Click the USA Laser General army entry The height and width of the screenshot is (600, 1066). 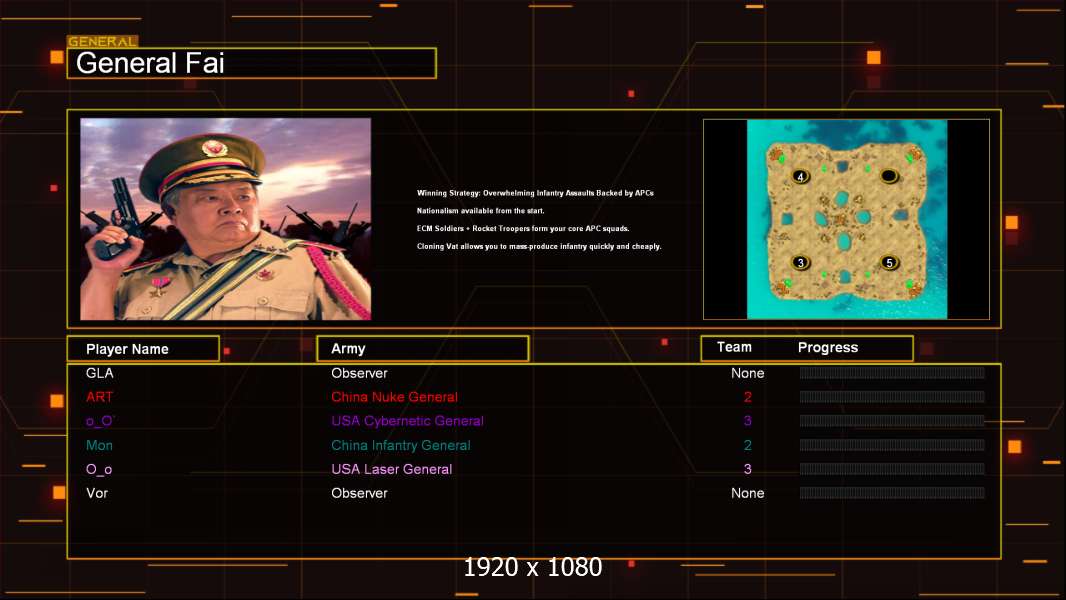391,469
